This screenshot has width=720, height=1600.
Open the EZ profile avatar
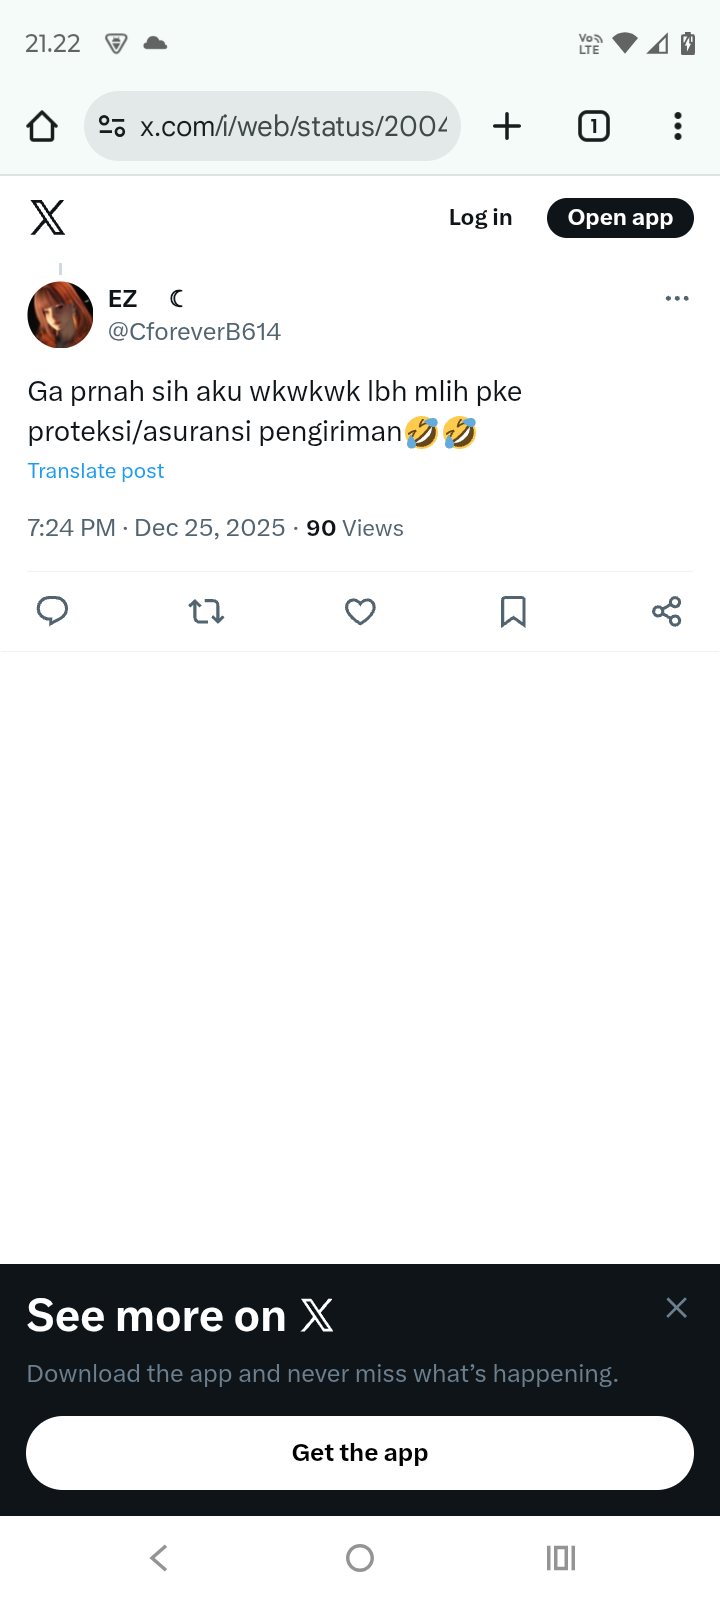click(60, 315)
